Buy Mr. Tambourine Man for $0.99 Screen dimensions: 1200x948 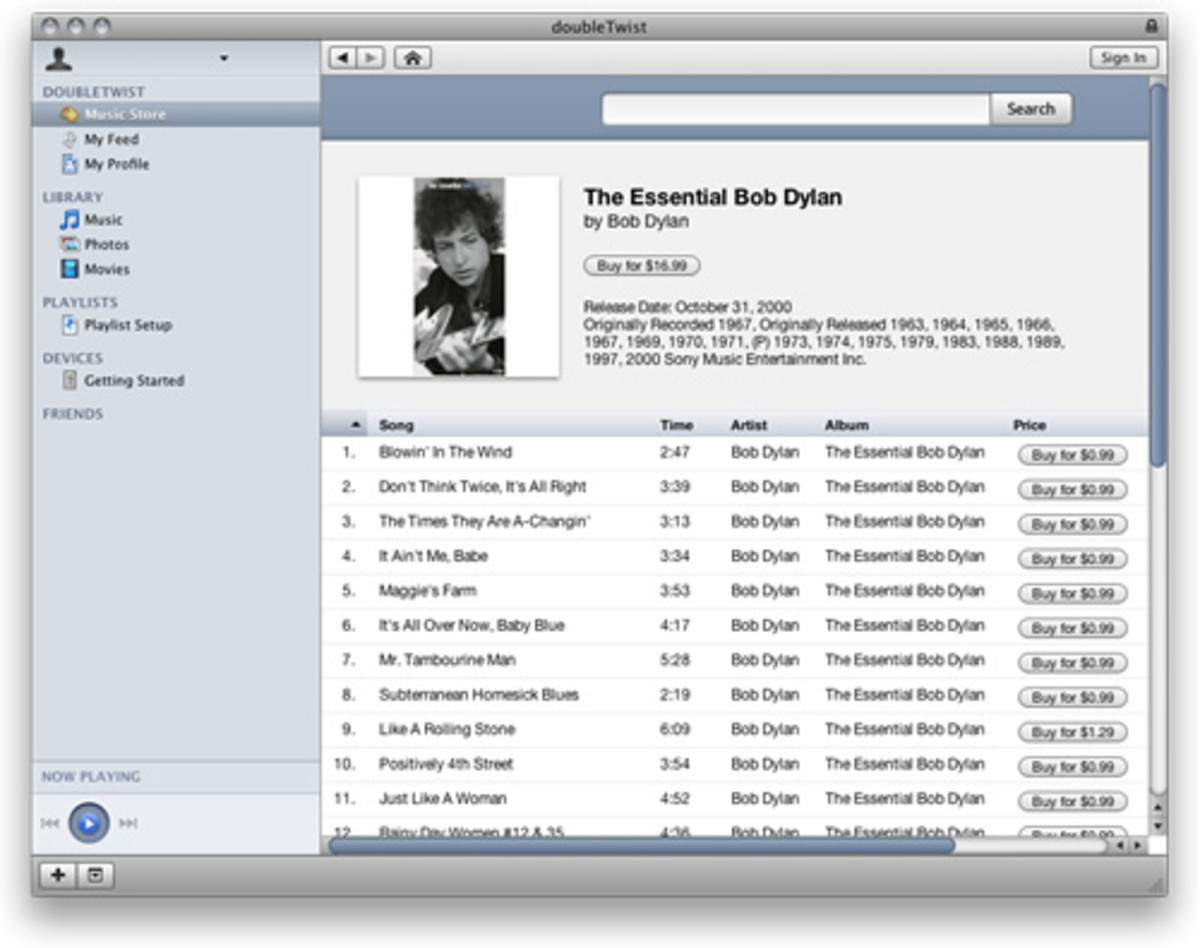tap(1072, 663)
